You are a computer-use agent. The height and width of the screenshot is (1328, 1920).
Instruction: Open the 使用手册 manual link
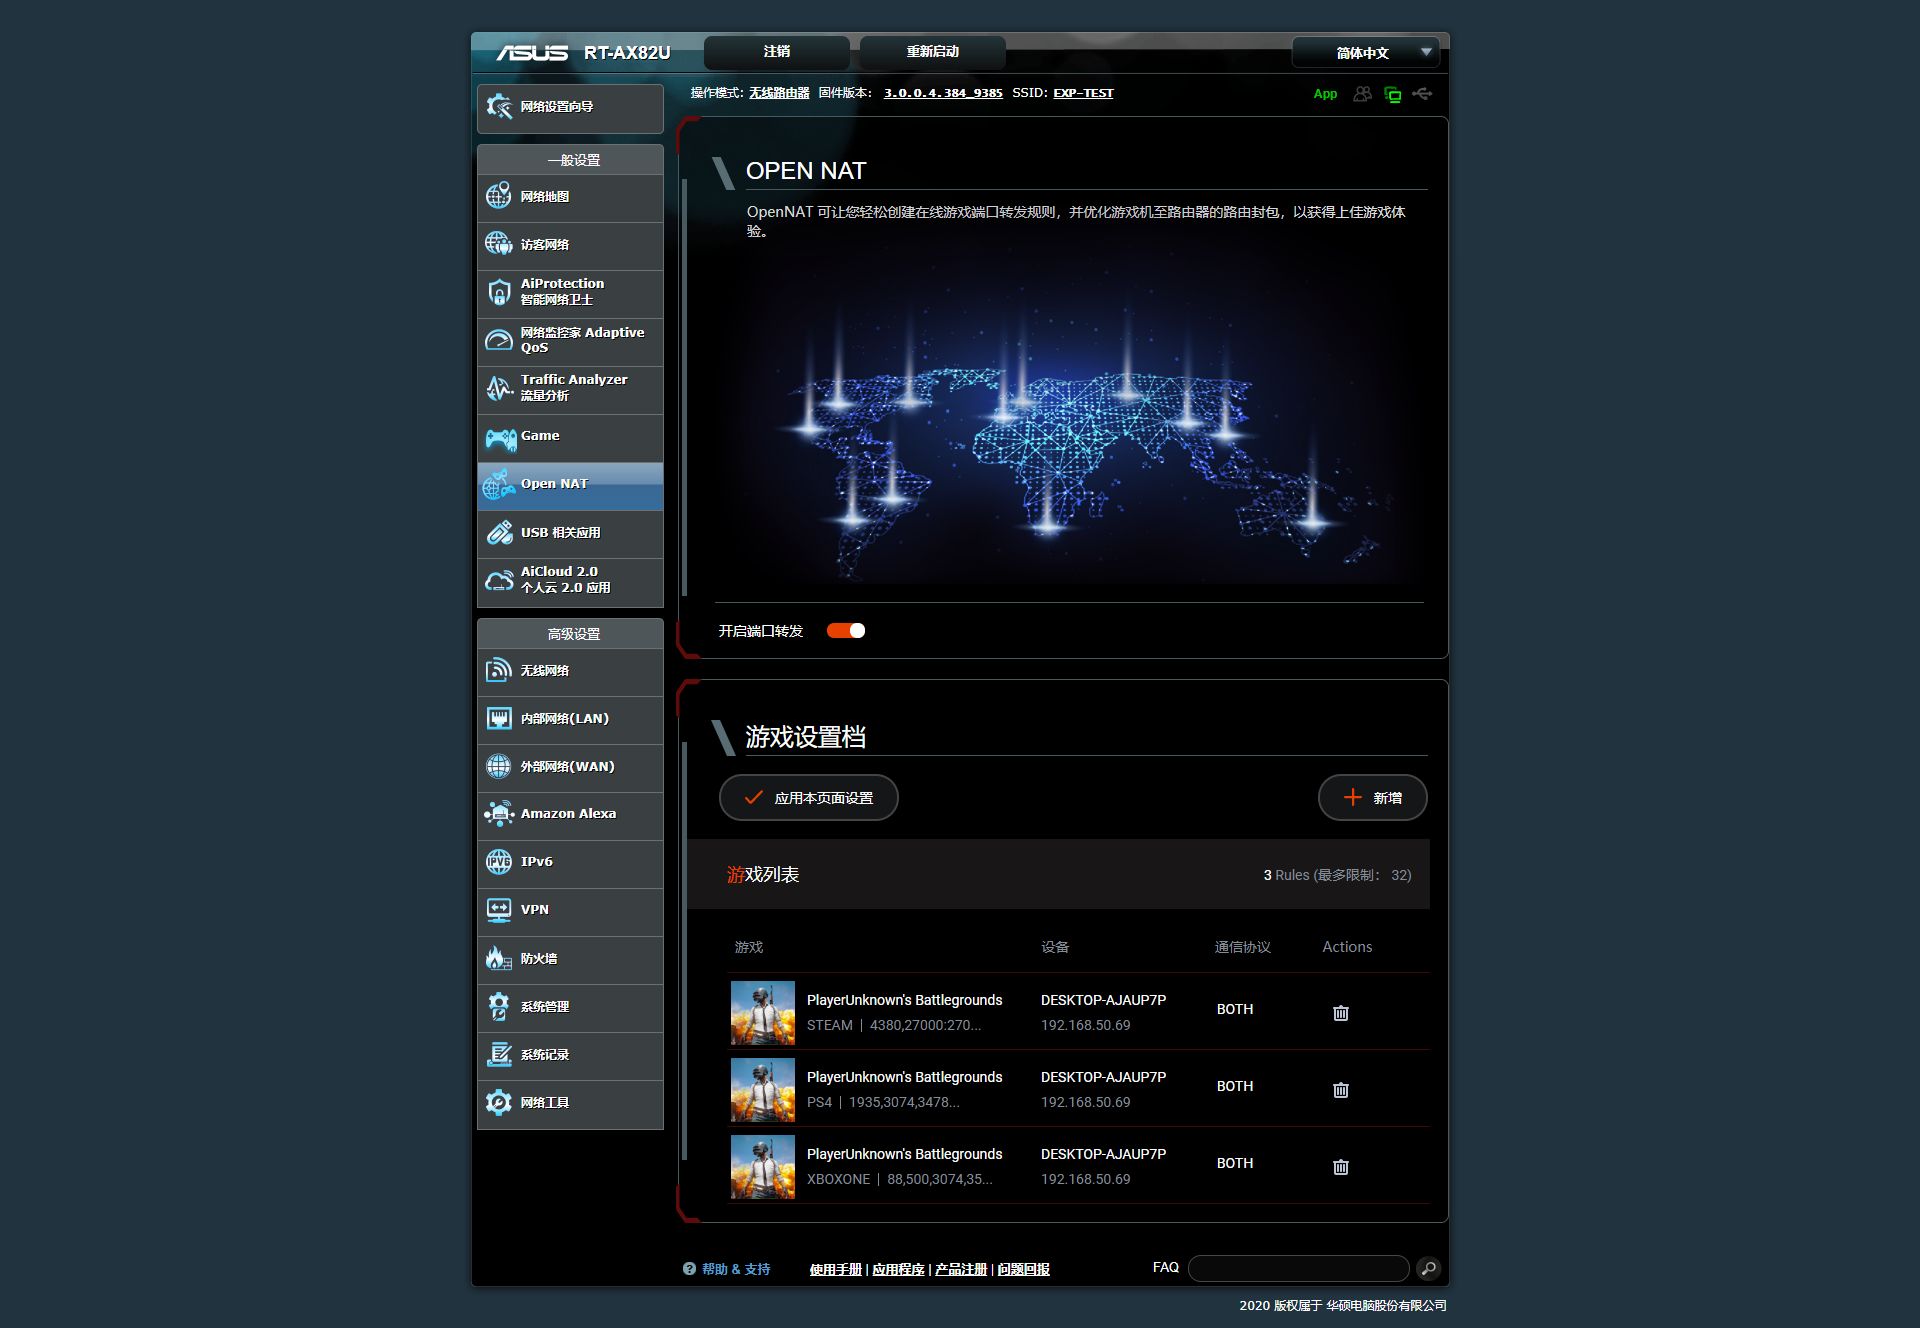point(836,1269)
